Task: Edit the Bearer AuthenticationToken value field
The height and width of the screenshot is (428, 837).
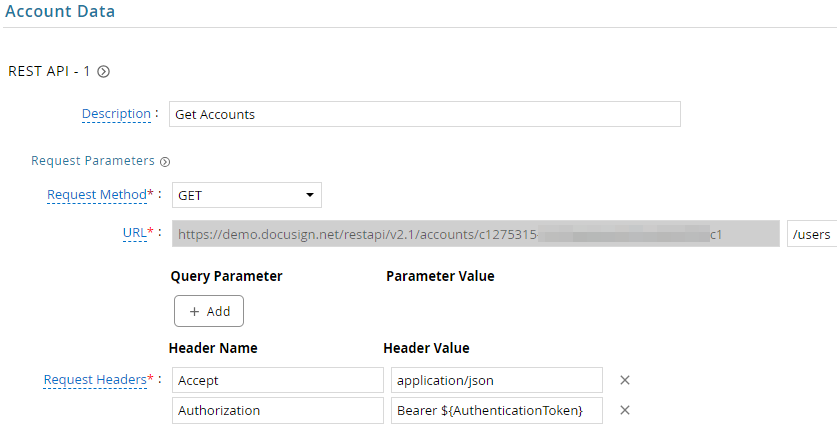Action: click(x=497, y=410)
